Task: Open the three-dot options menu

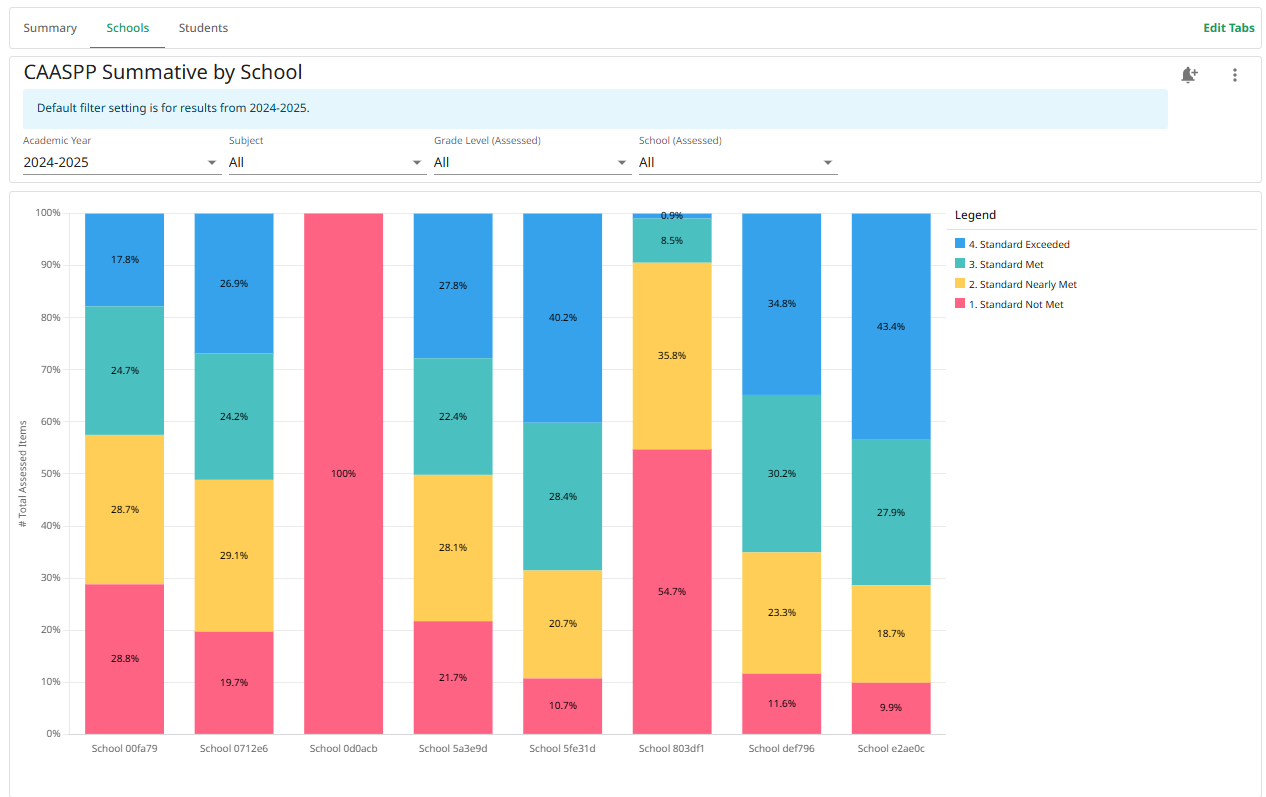Action: click(x=1235, y=75)
